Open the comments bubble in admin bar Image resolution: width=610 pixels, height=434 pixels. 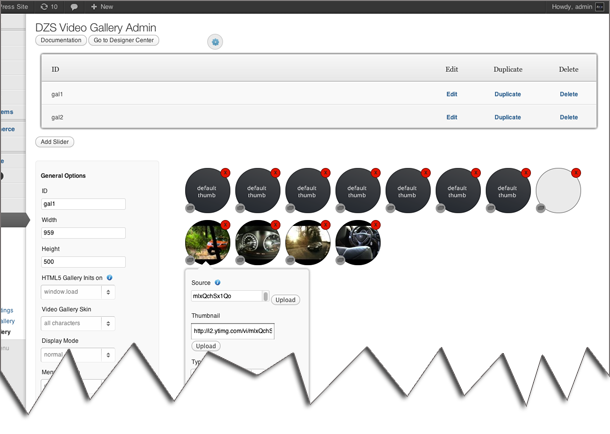(74, 7)
